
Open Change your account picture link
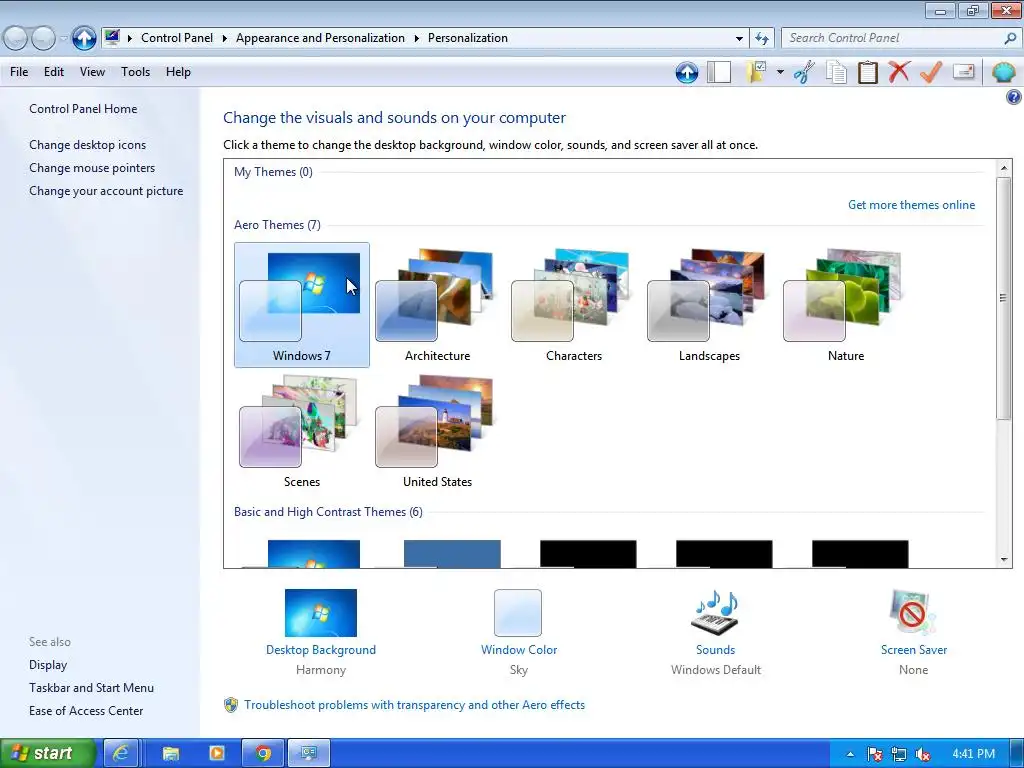pos(106,191)
